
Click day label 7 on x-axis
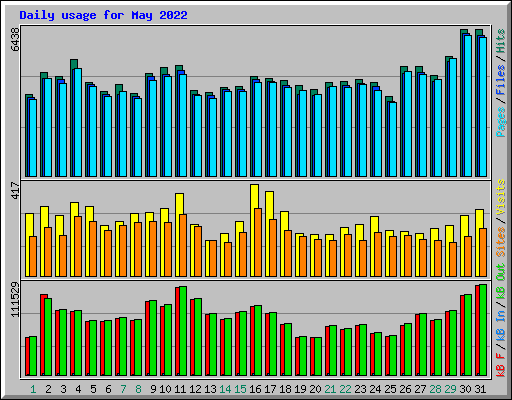pos(123,389)
